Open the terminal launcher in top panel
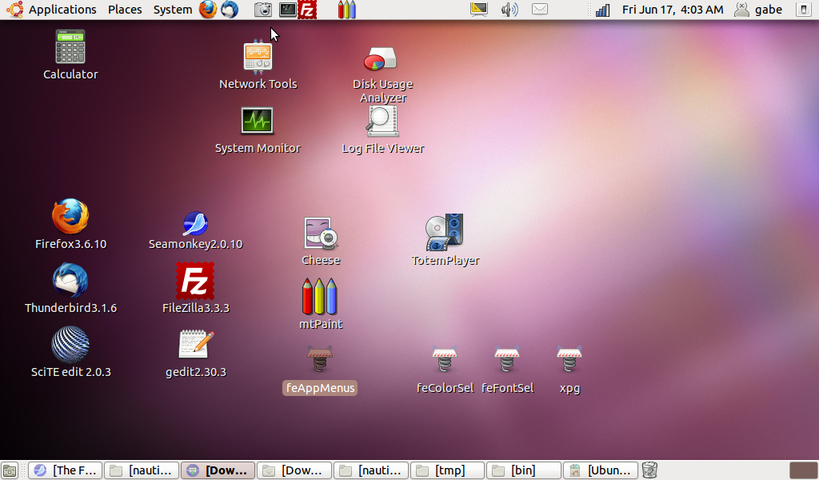This screenshot has height=480, width=819. [287, 9]
